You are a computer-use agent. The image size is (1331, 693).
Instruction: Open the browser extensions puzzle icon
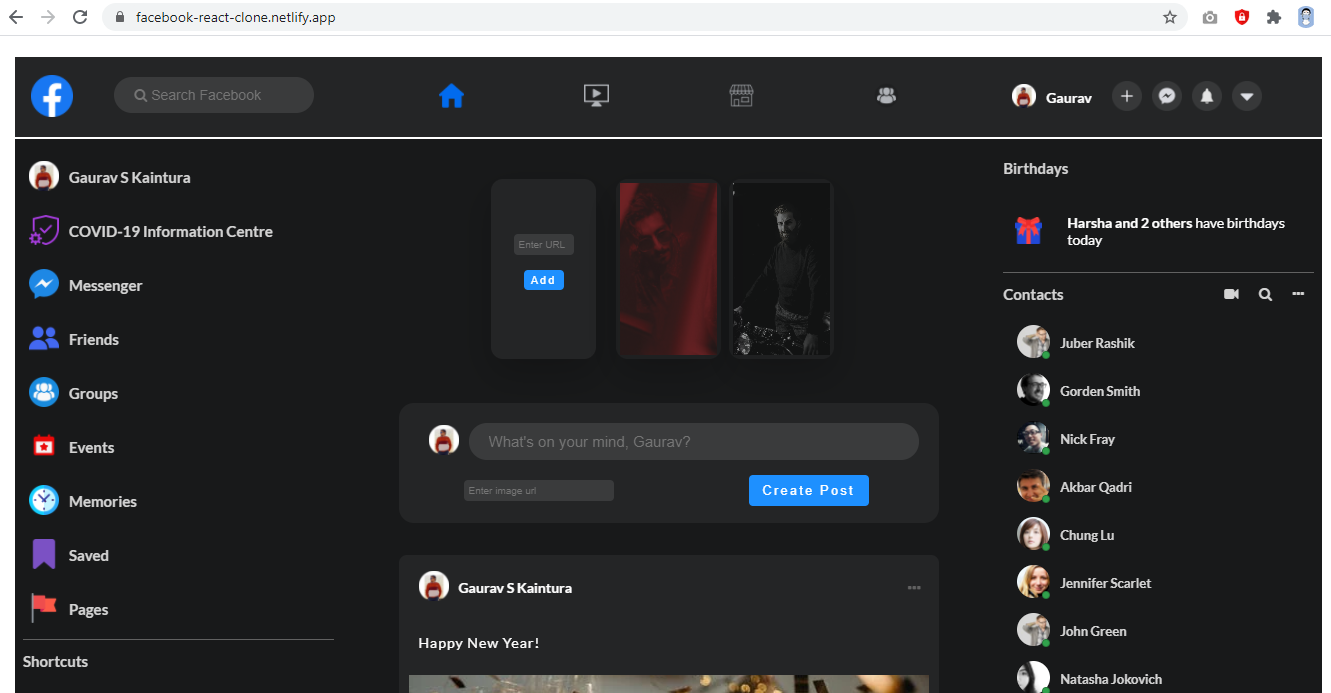point(1273,17)
